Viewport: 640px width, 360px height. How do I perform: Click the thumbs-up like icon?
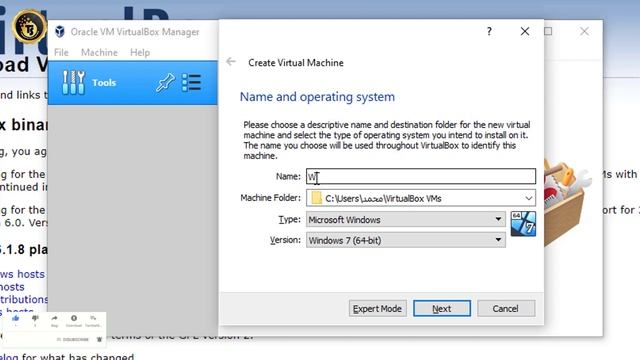[x=16, y=318]
